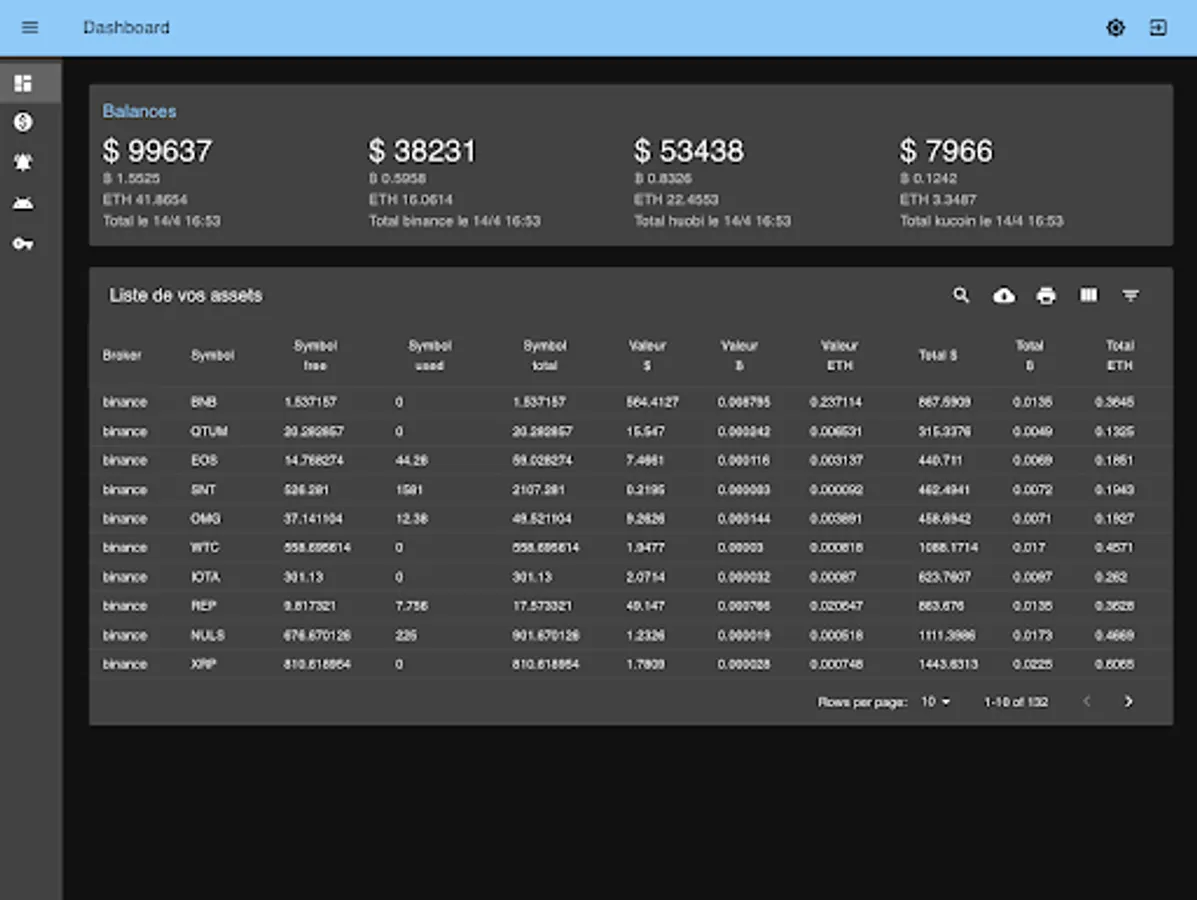This screenshot has width=1197, height=900.
Task: Open the dollar coin sidebar section
Action: click(x=24, y=122)
